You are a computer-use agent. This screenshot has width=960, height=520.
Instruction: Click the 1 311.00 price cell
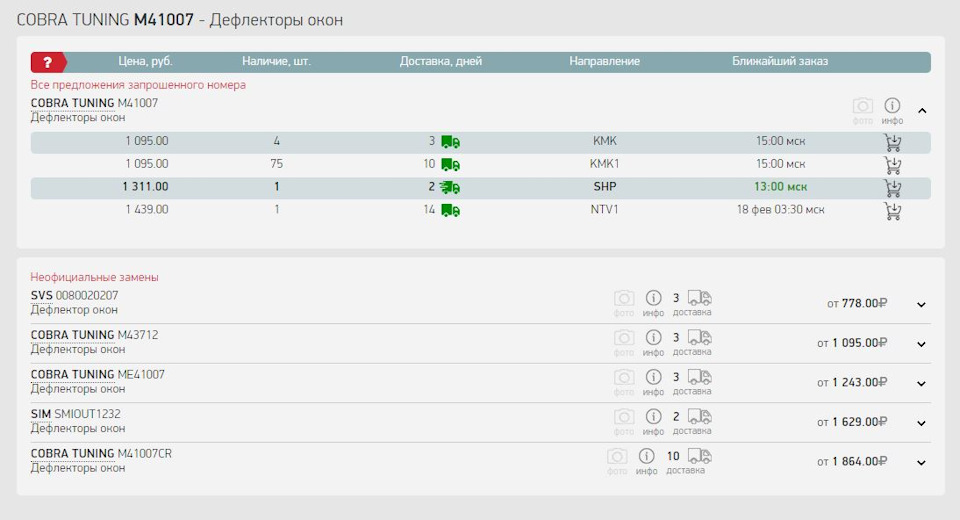(x=145, y=187)
